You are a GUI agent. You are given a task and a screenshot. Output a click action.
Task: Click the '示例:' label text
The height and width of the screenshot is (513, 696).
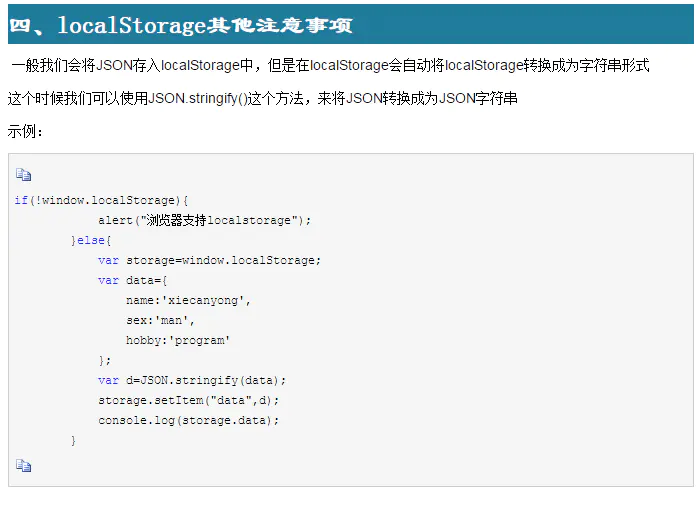(26, 131)
